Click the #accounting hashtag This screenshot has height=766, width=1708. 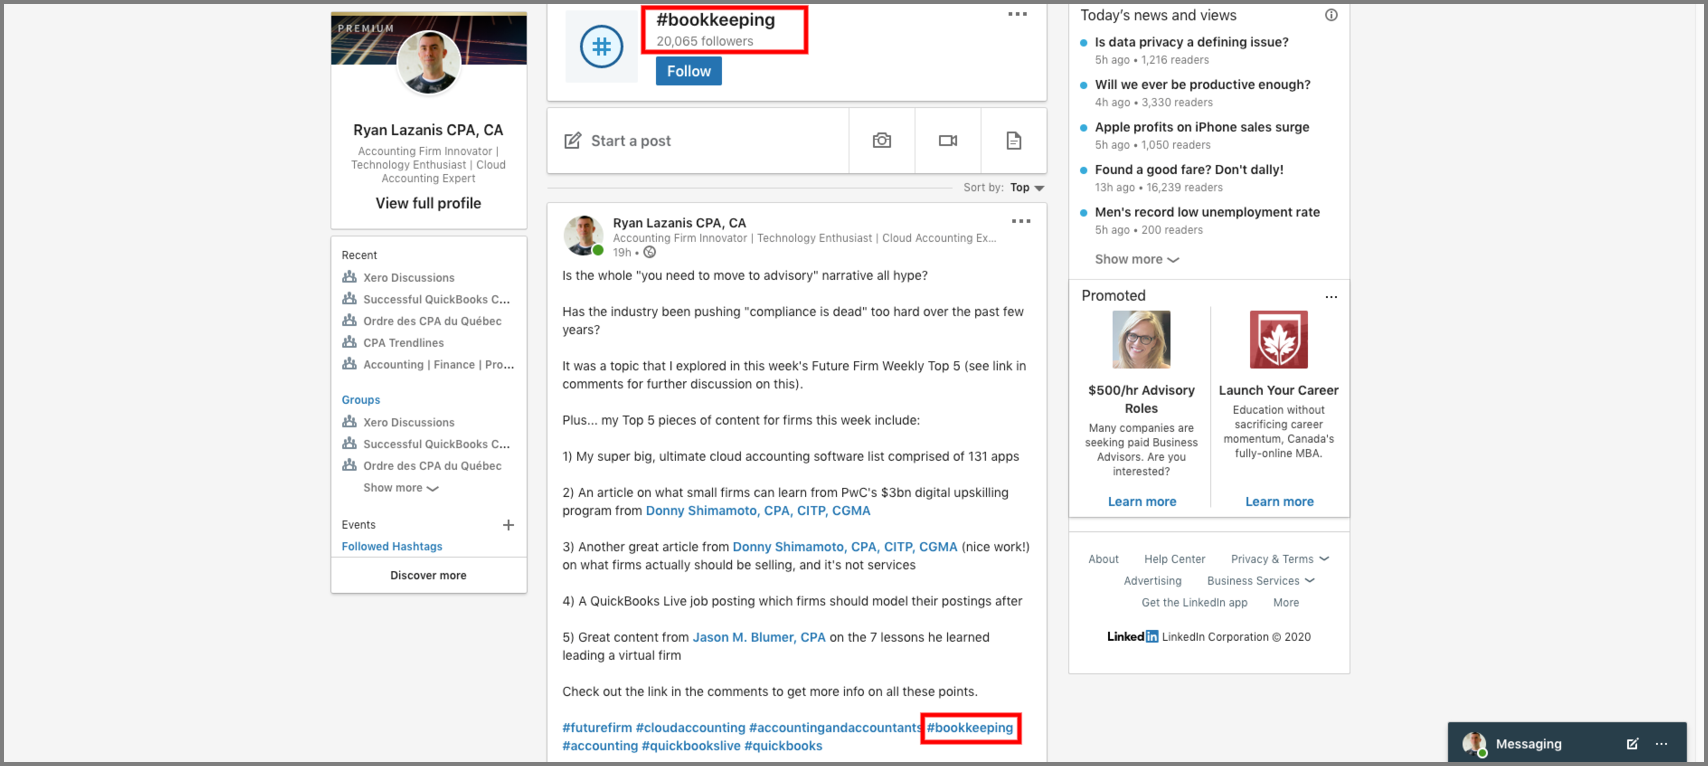point(600,746)
